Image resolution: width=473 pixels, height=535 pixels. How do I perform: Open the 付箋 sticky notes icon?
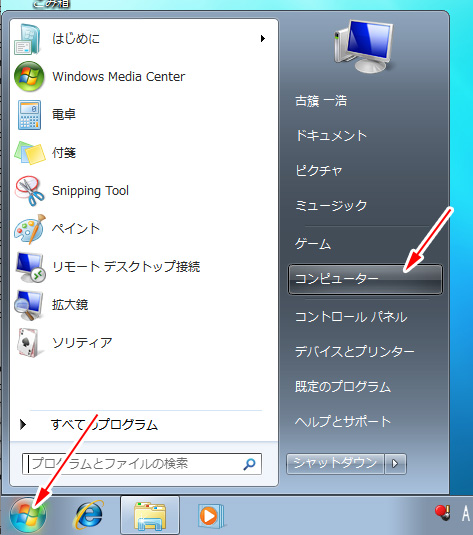30,153
